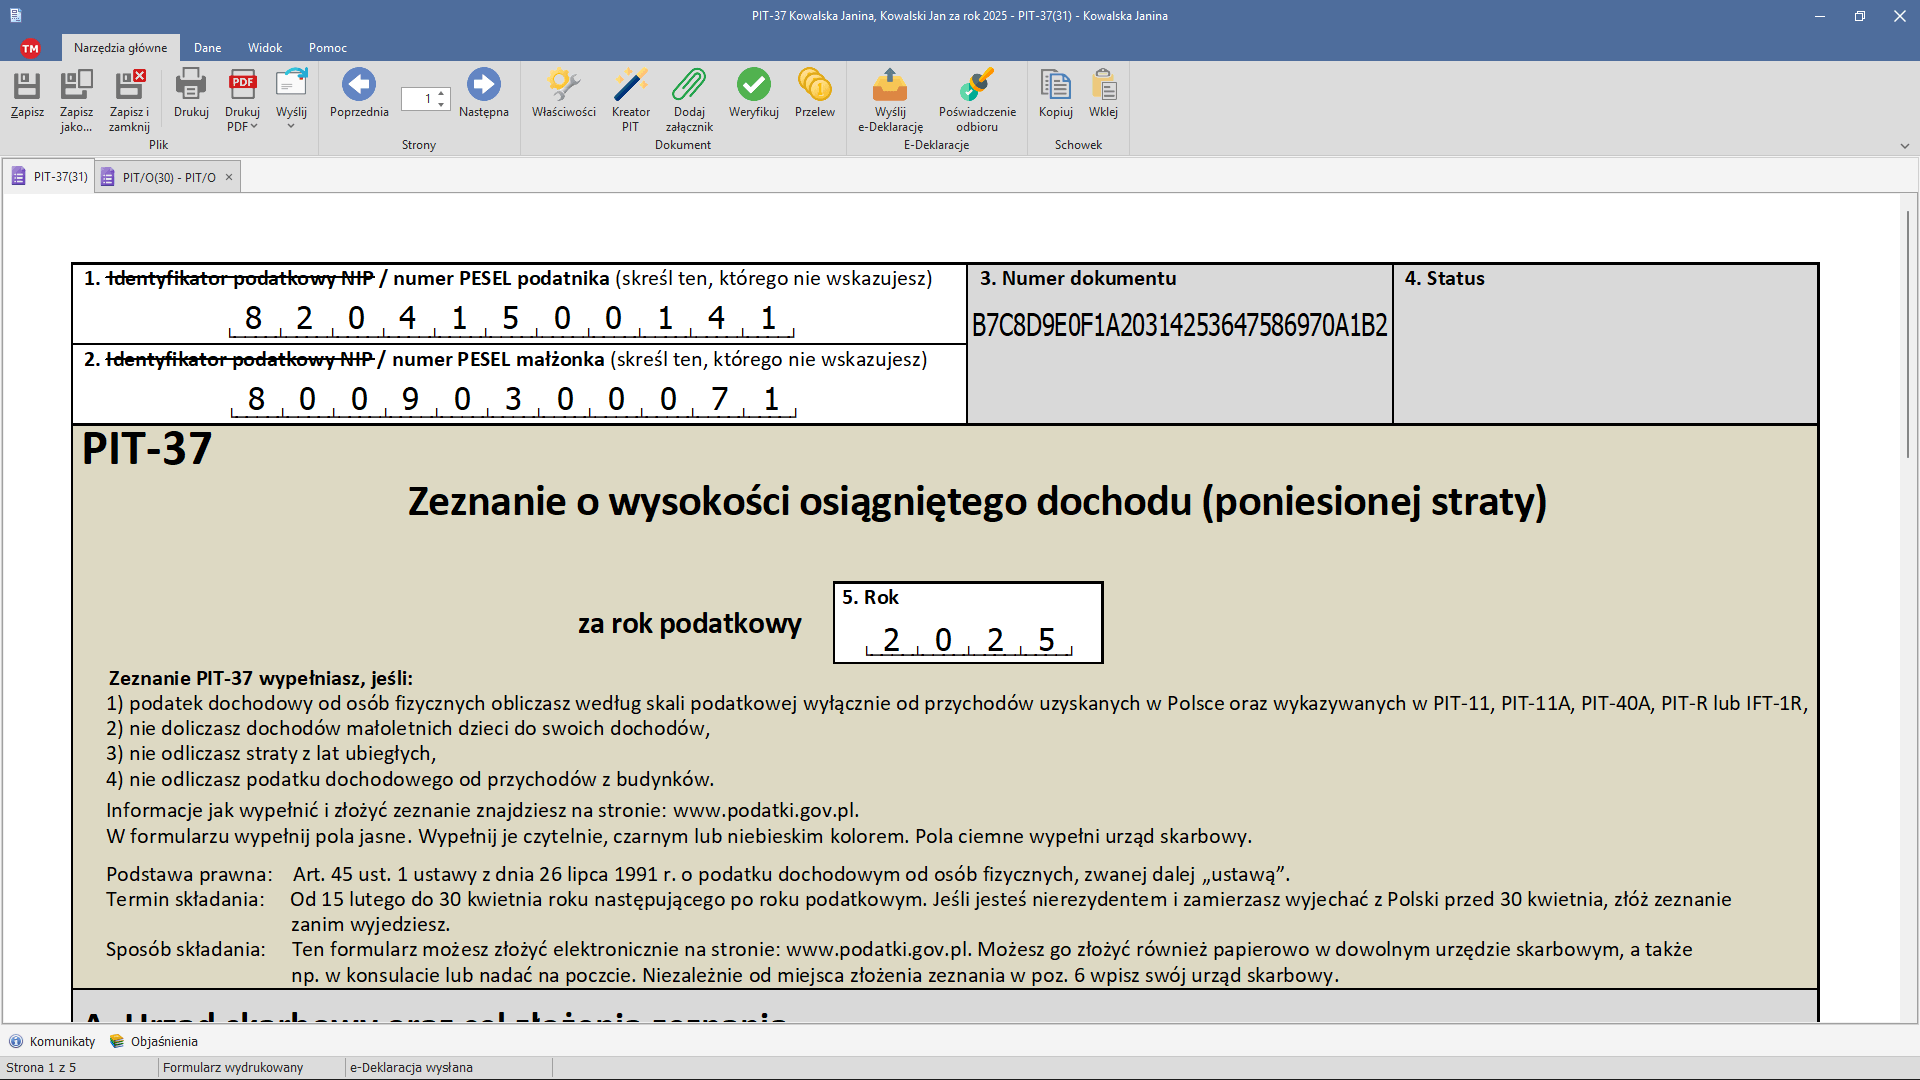This screenshot has height=1080, width=1920.
Task: Click Drukuj PDF icon
Action: (242, 85)
